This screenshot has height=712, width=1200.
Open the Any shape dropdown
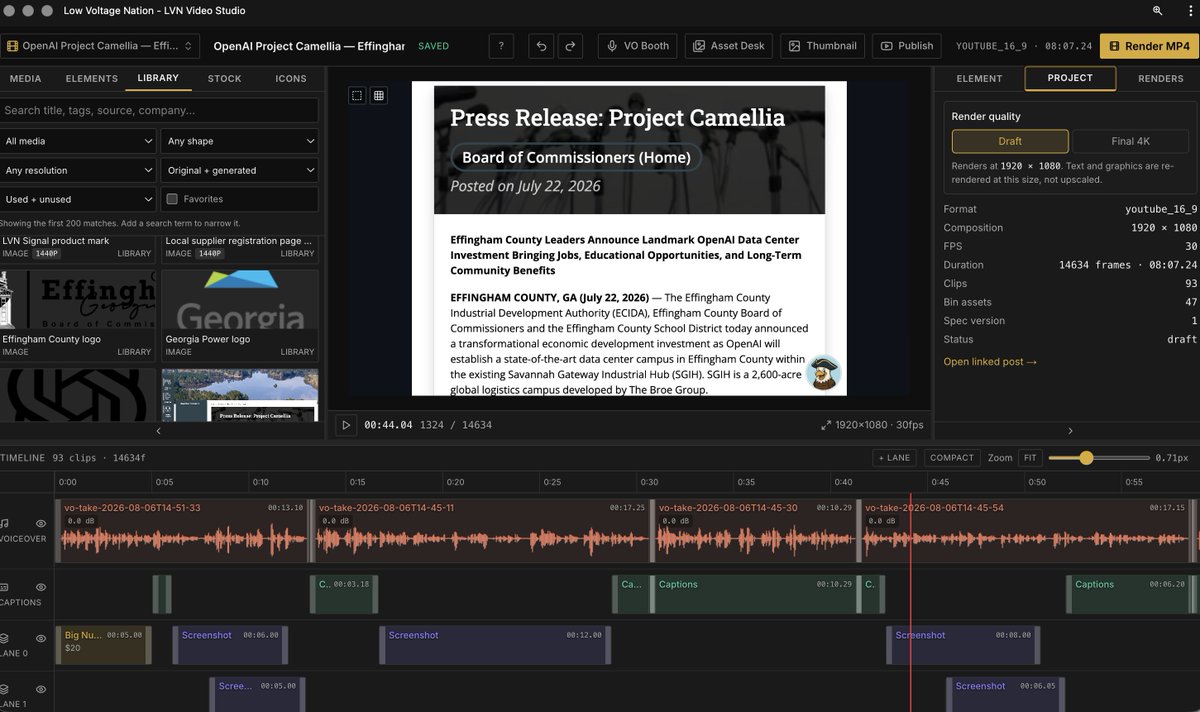click(x=240, y=141)
